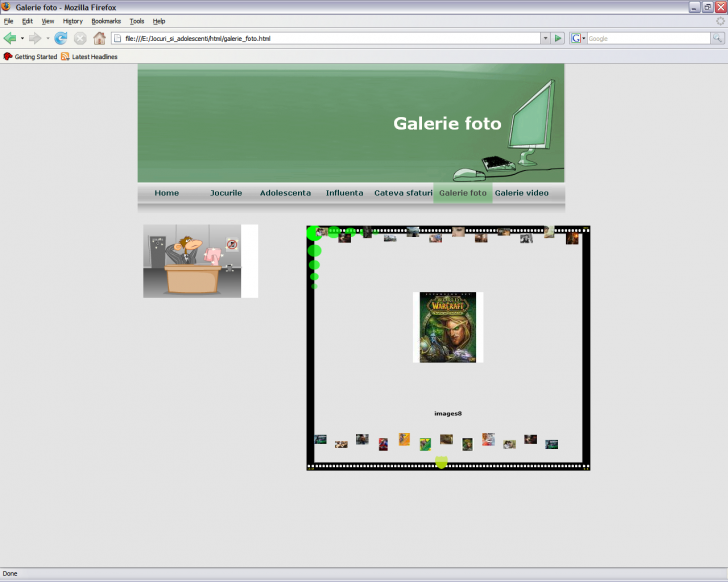Open the Tools menu
The width and height of the screenshot is (728, 582).
(x=137, y=21)
